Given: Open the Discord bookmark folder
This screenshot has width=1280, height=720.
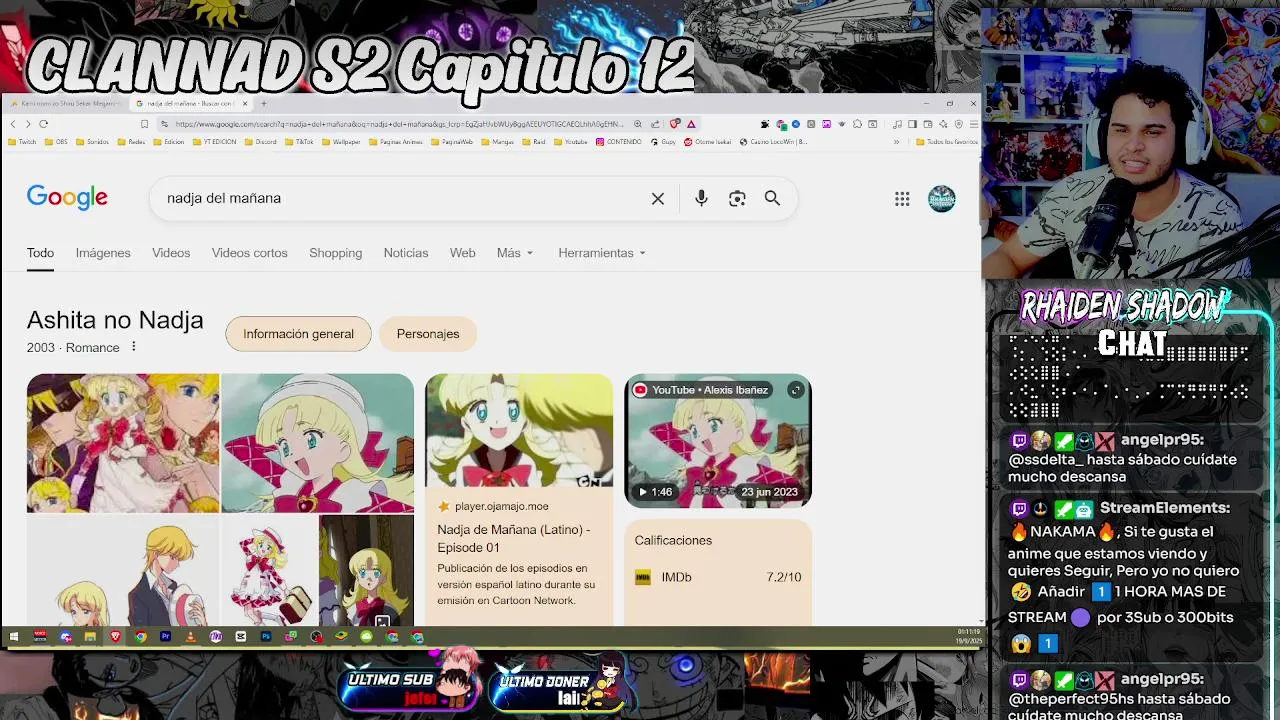Looking at the screenshot, I should coord(260,142).
